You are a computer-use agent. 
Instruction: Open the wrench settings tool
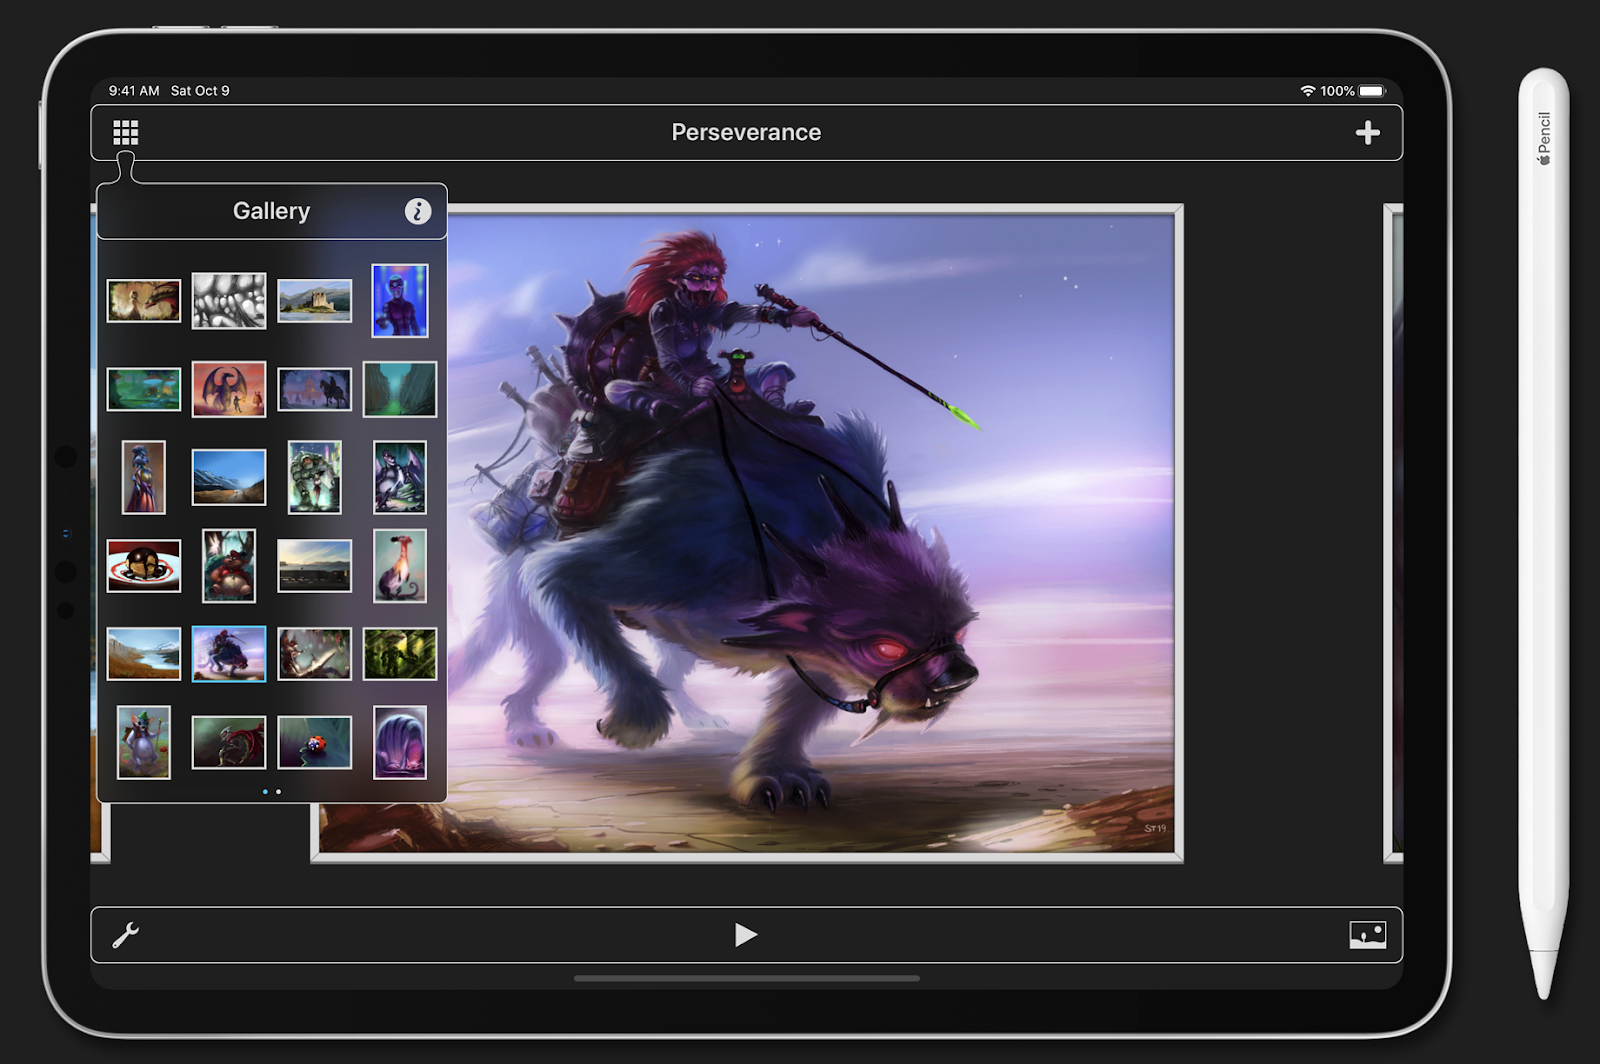tap(125, 935)
